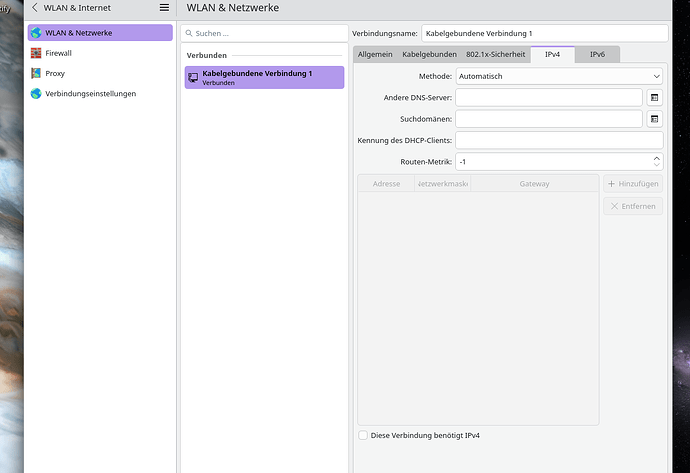Click the back arrow beside WLAN & Internet
The height and width of the screenshot is (473, 690).
(35, 8)
